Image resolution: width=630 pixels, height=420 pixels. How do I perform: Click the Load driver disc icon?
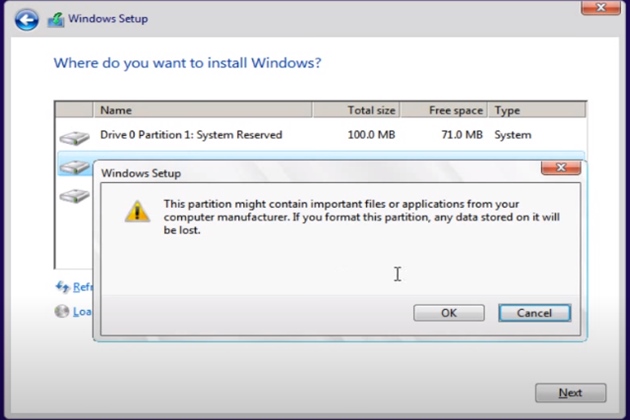coord(62,312)
